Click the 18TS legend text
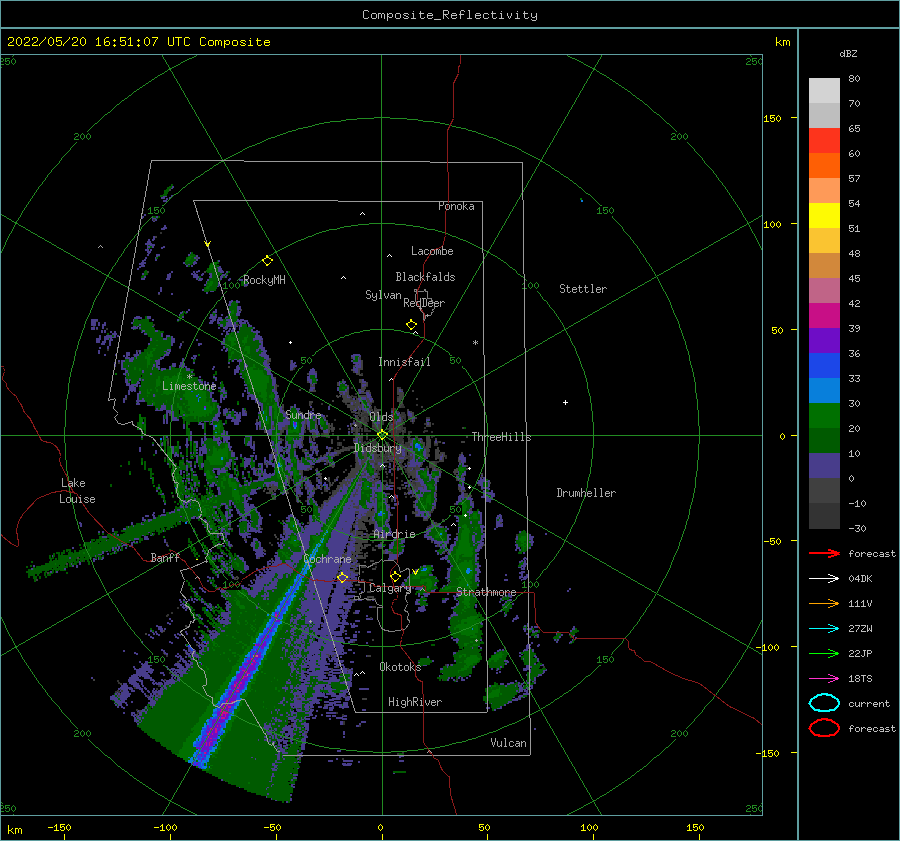This screenshot has height=841, width=900. tap(860, 679)
